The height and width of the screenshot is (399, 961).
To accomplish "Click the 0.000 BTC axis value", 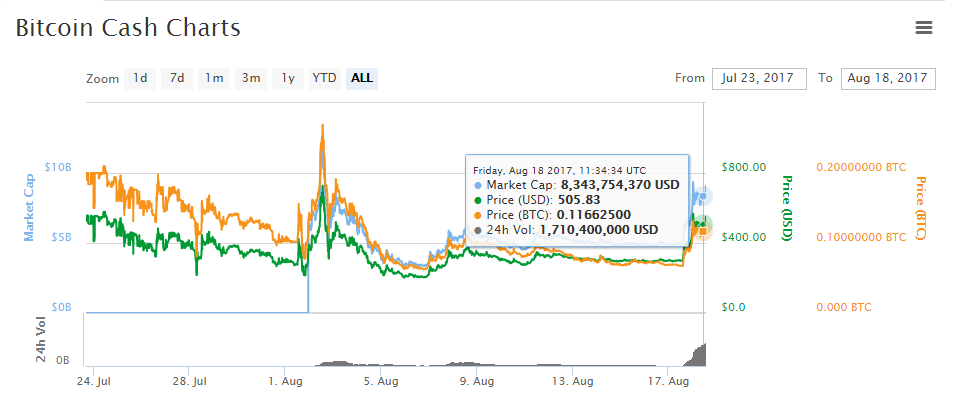I will pos(844,307).
